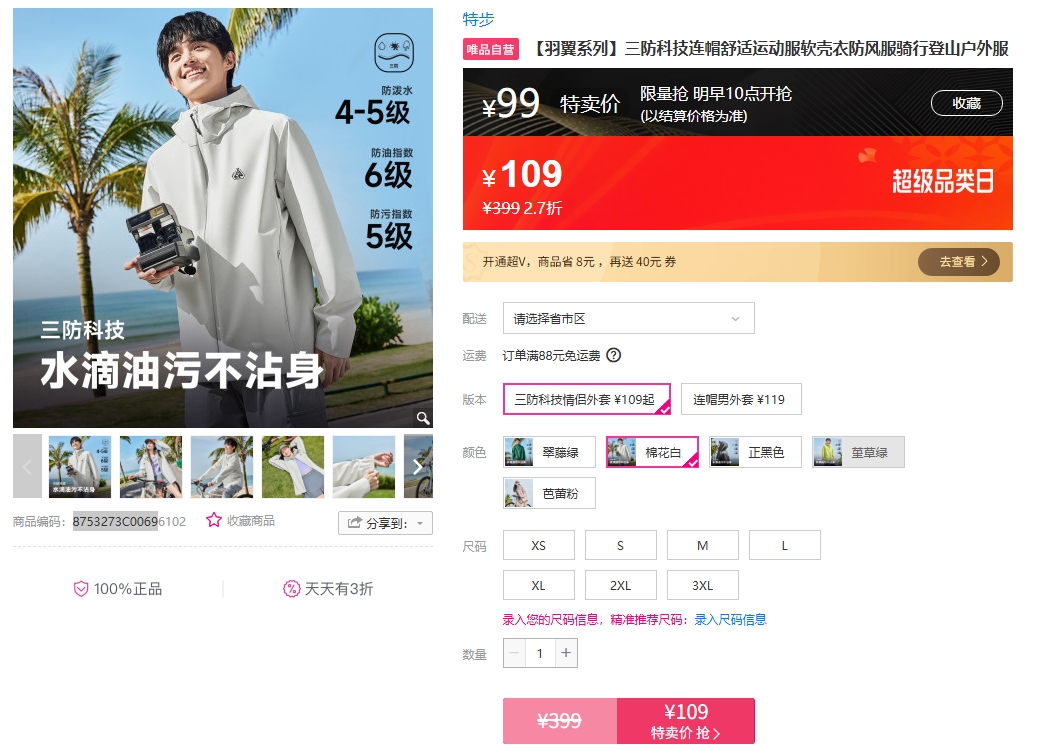Click the 开通超V 商品省8元 text
The height and width of the screenshot is (751, 1060).
[579, 262]
